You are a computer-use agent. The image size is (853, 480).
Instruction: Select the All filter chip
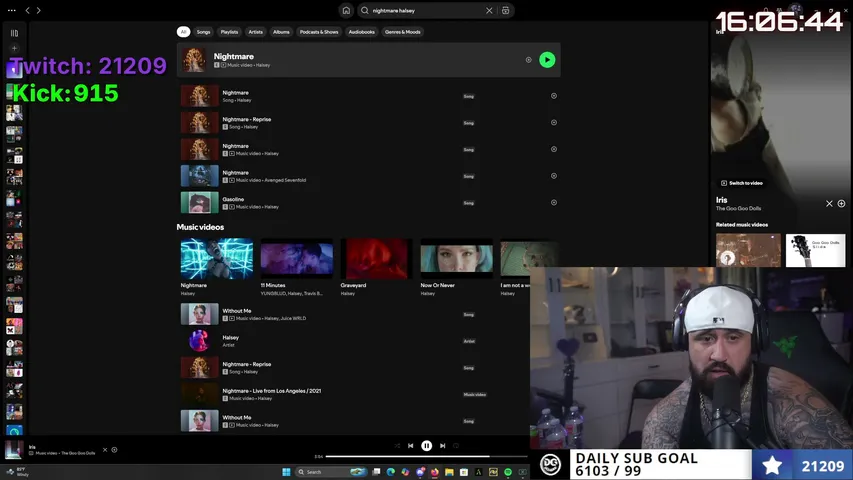pyautogui.click(x=183, y=32)
